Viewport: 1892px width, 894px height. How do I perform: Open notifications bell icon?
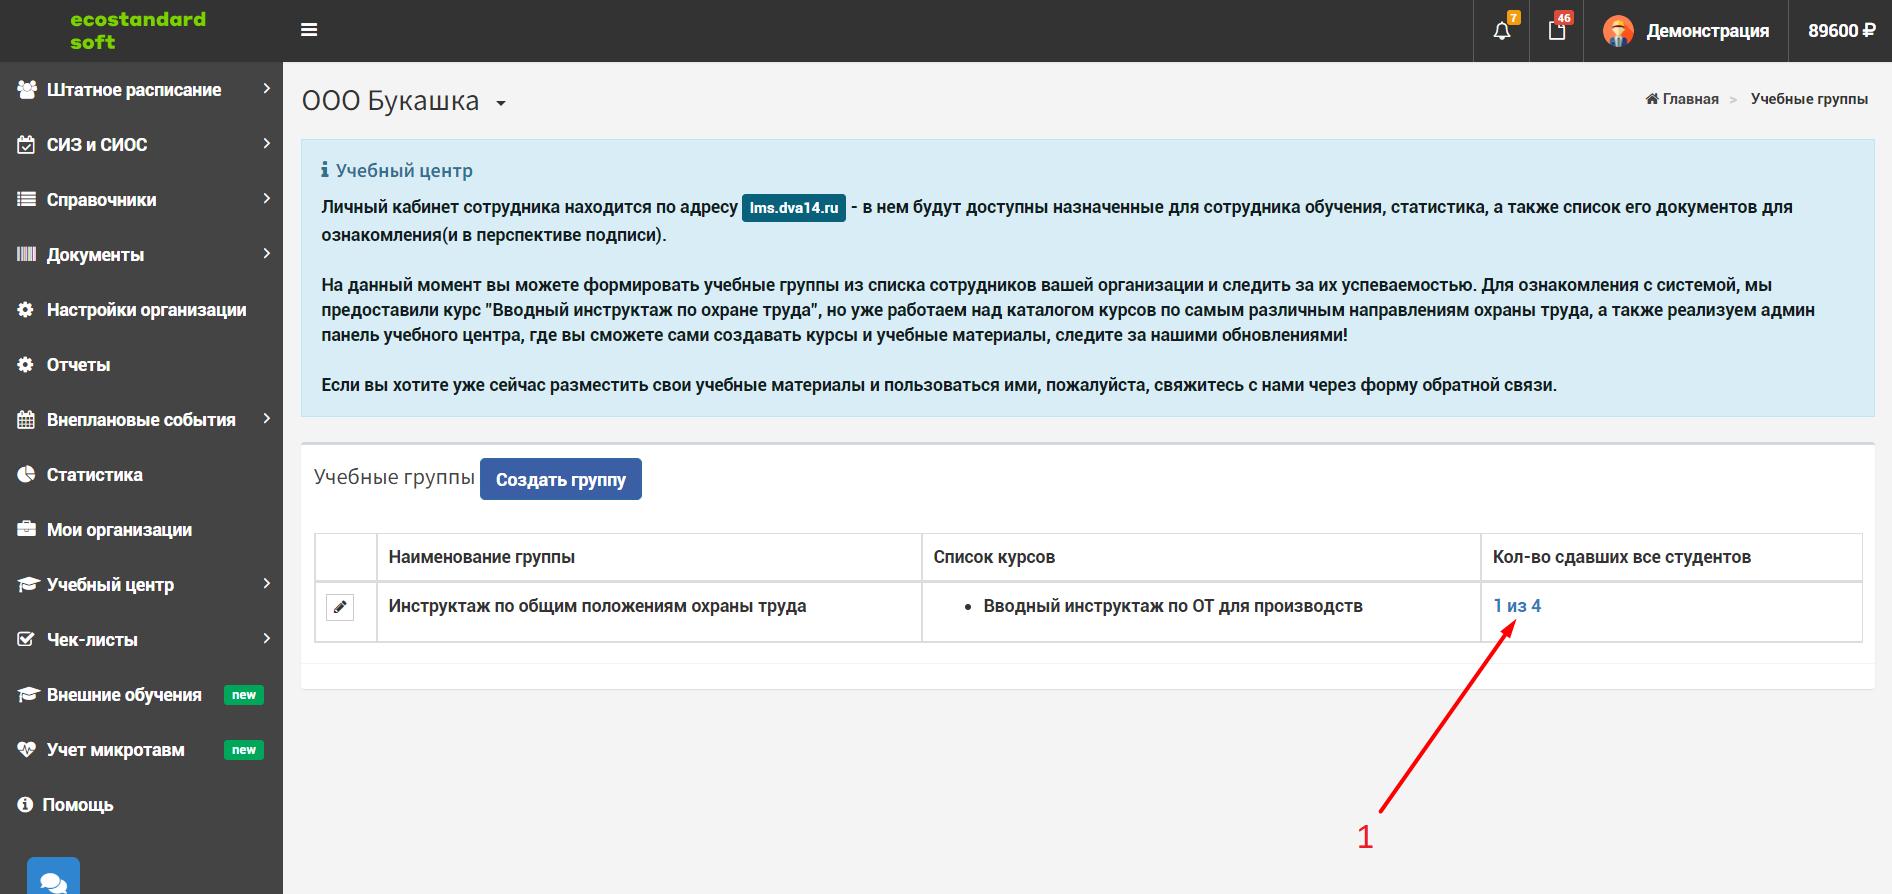click(1502, 31)
